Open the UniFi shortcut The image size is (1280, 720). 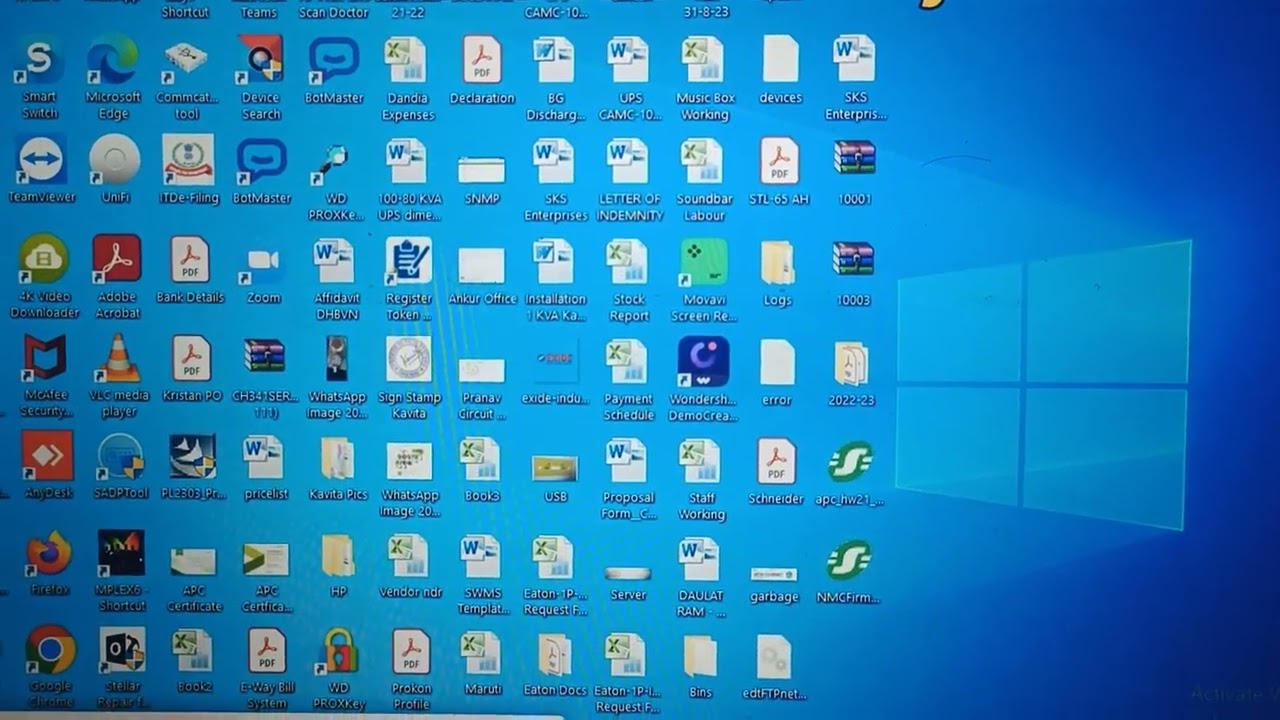114,160
